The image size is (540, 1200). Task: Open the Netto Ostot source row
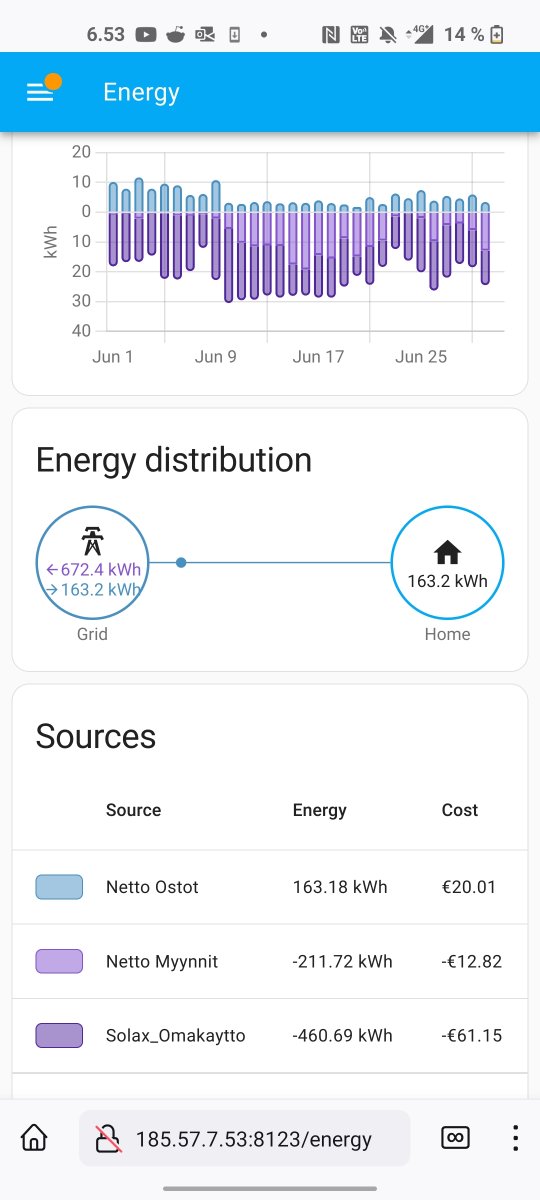(270, 887)
